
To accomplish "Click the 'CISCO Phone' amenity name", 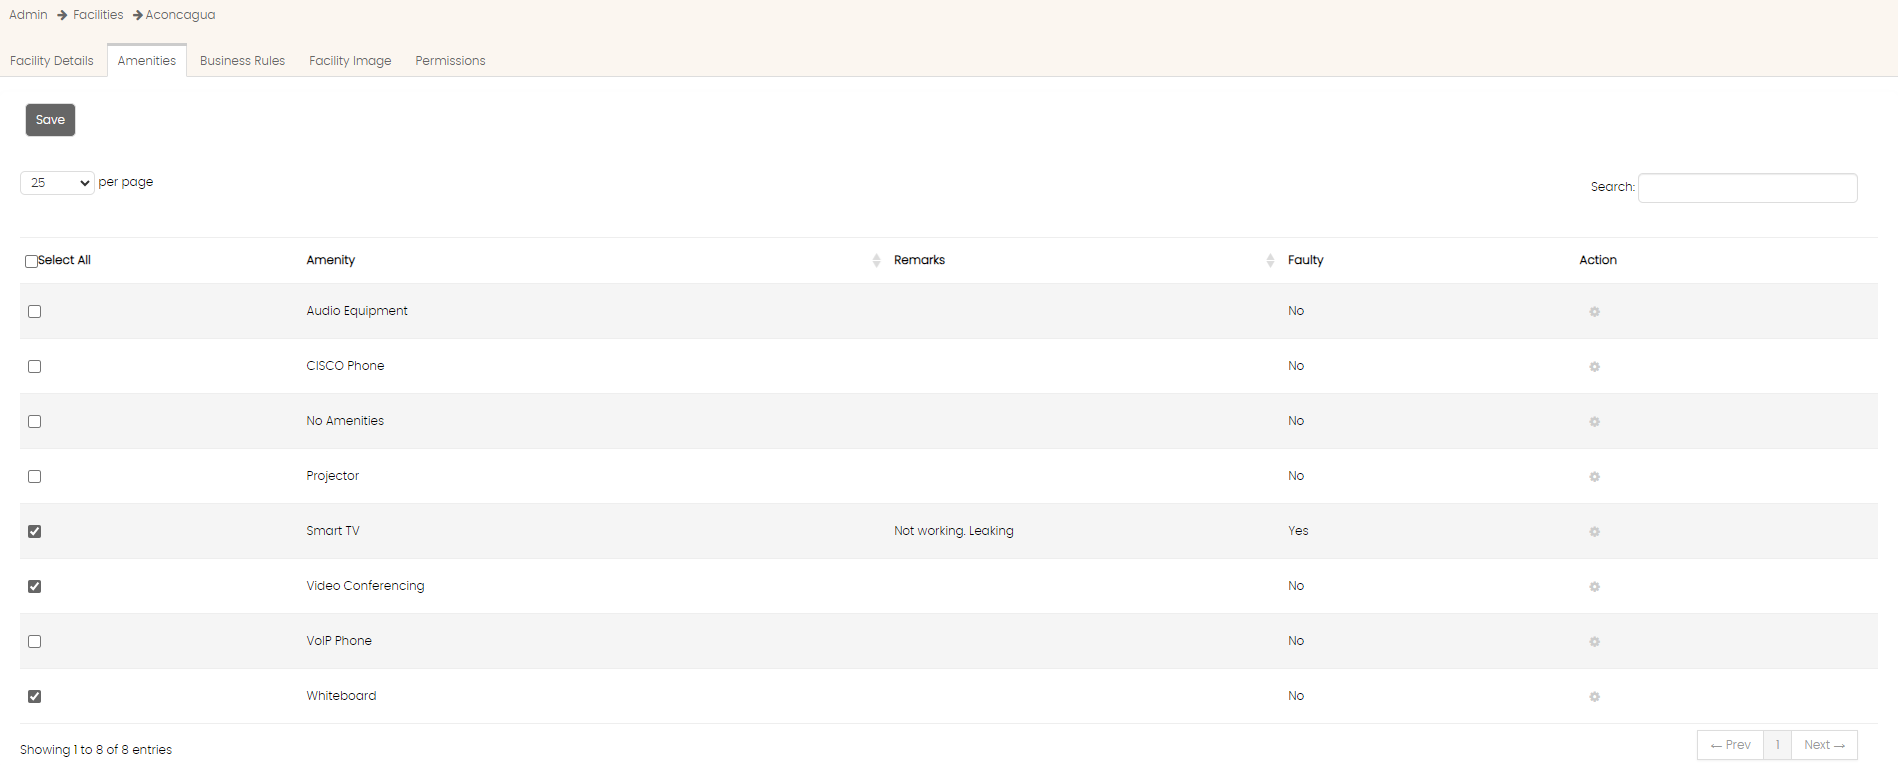I will point(345,366).
